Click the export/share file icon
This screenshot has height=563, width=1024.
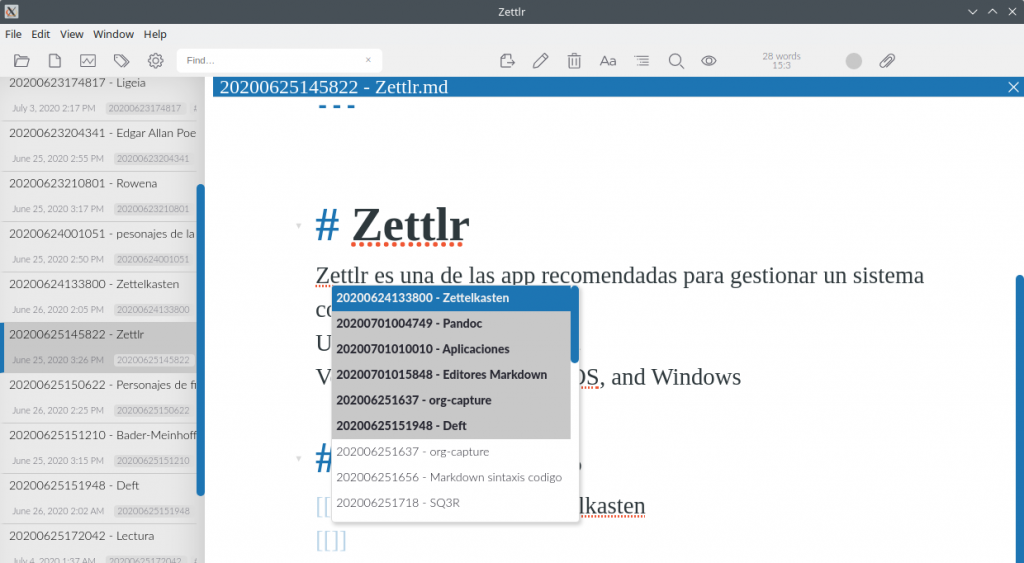(x=507, y=61)
